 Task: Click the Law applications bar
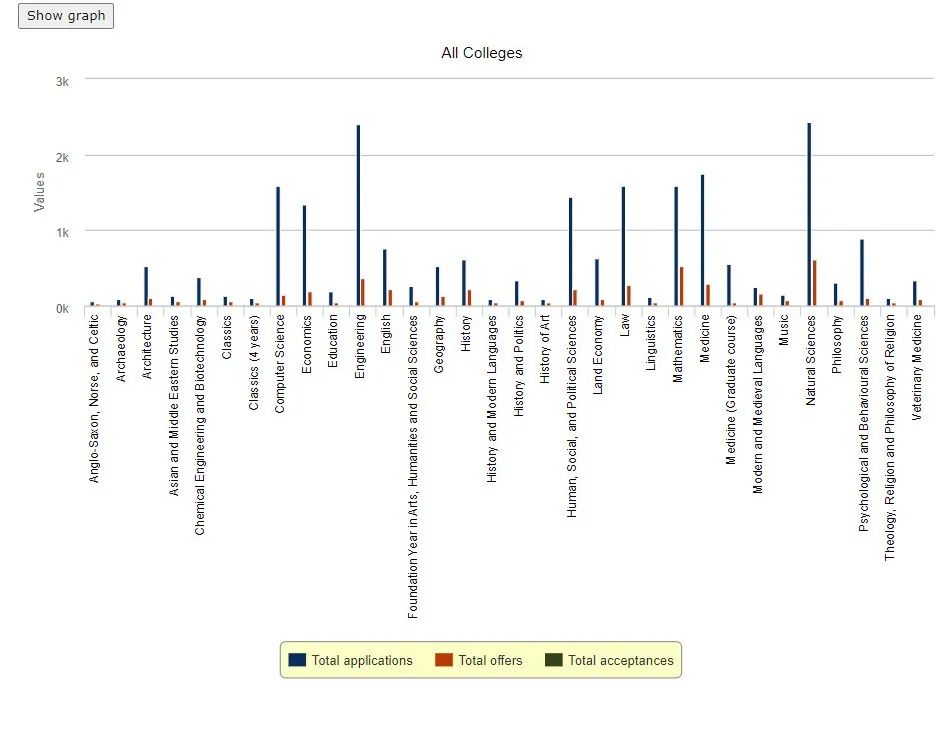point(623,247)
